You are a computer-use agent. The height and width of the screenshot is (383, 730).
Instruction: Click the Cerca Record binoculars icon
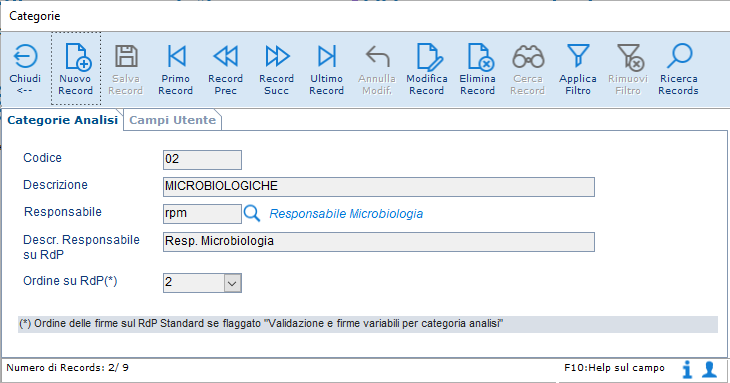coord(528,56)
